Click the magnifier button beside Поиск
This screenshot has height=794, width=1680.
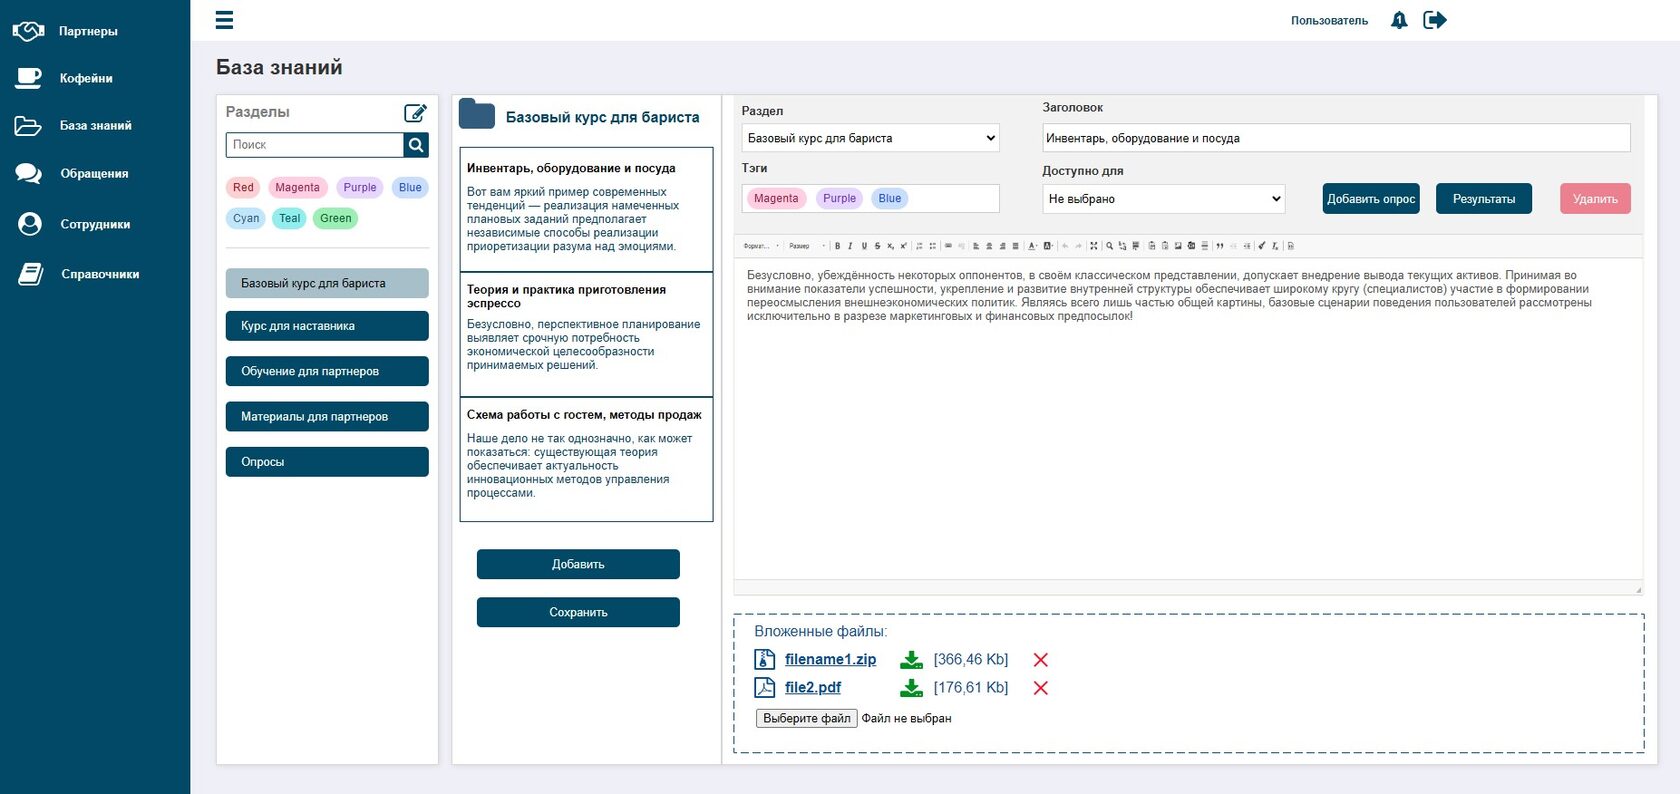point(416,145)
